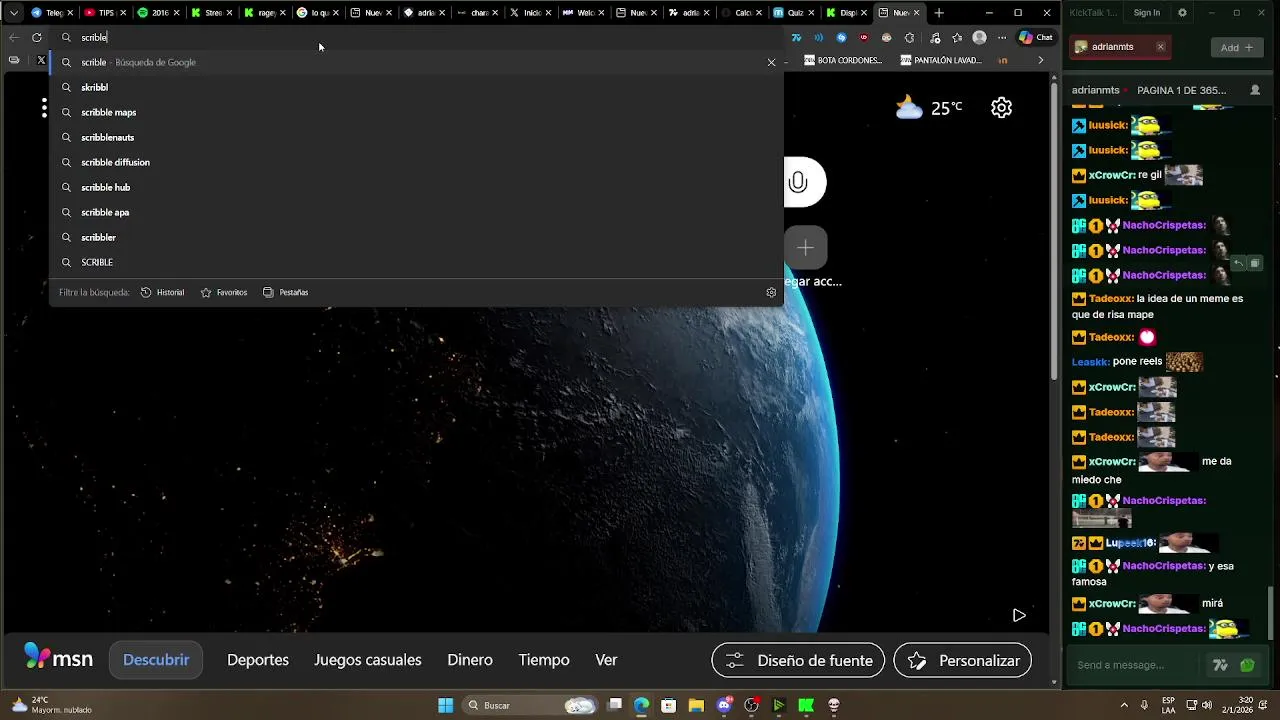The height and width of the screenshot is (720, 1280).
Task: Open Discord from the taskbar
Action: click(x=724, y=705)
